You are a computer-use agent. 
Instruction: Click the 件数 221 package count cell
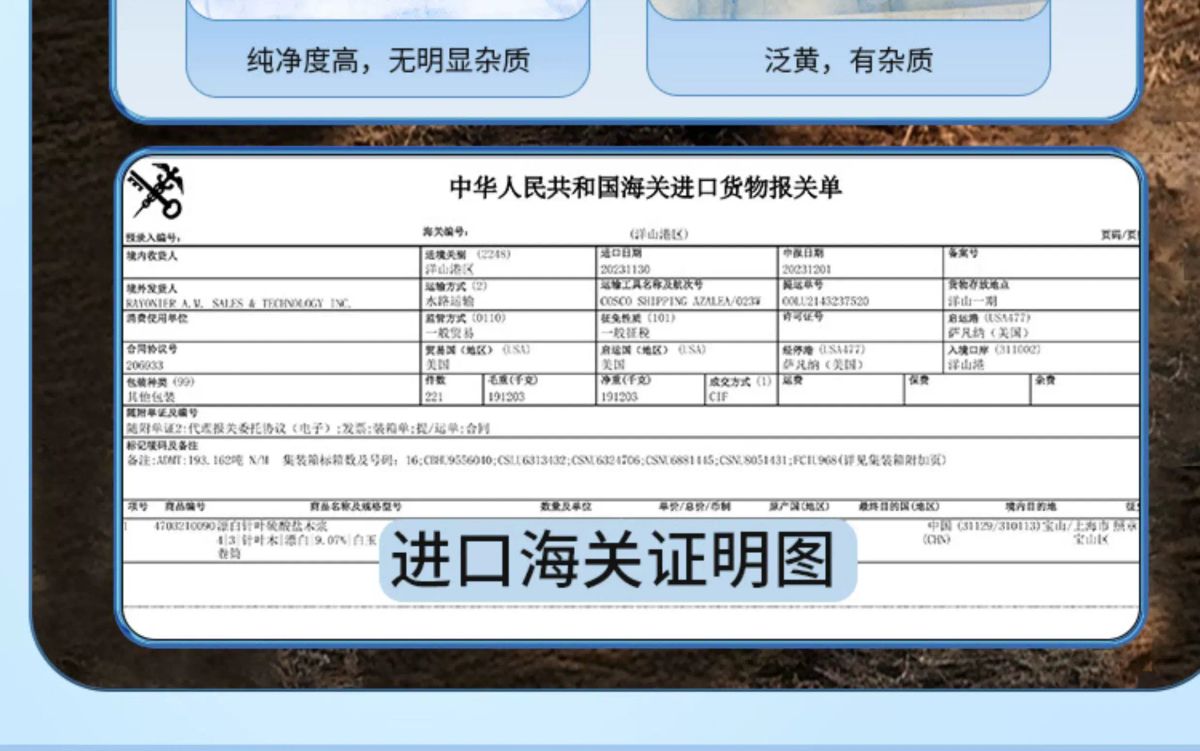[436, 397]
